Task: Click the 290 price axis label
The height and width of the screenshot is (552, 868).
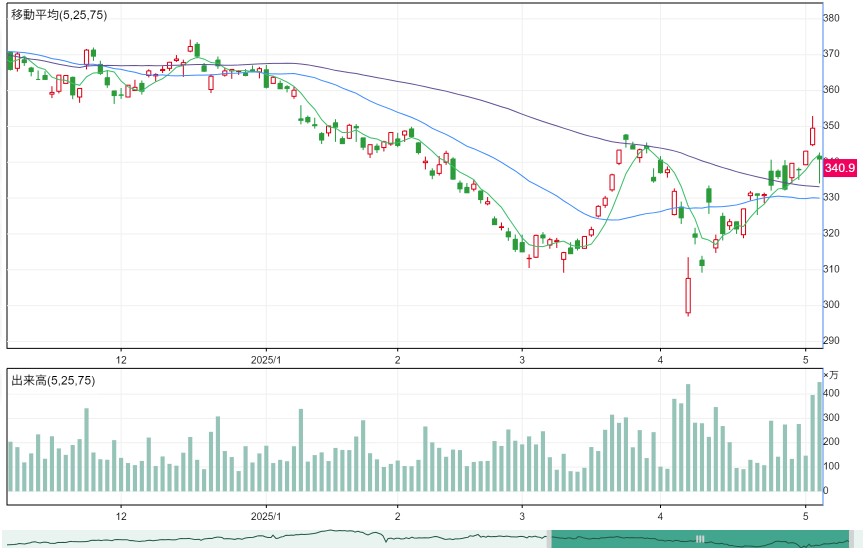Action: point(831,341)
